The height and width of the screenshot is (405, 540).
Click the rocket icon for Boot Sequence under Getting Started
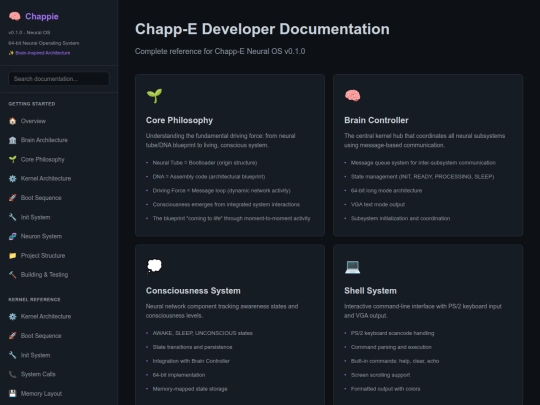13,198
